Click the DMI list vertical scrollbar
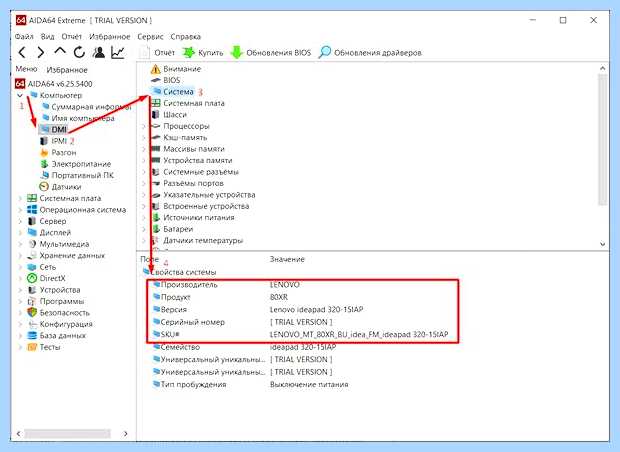The height and width of the screenshot is (452, 620). 602,140
